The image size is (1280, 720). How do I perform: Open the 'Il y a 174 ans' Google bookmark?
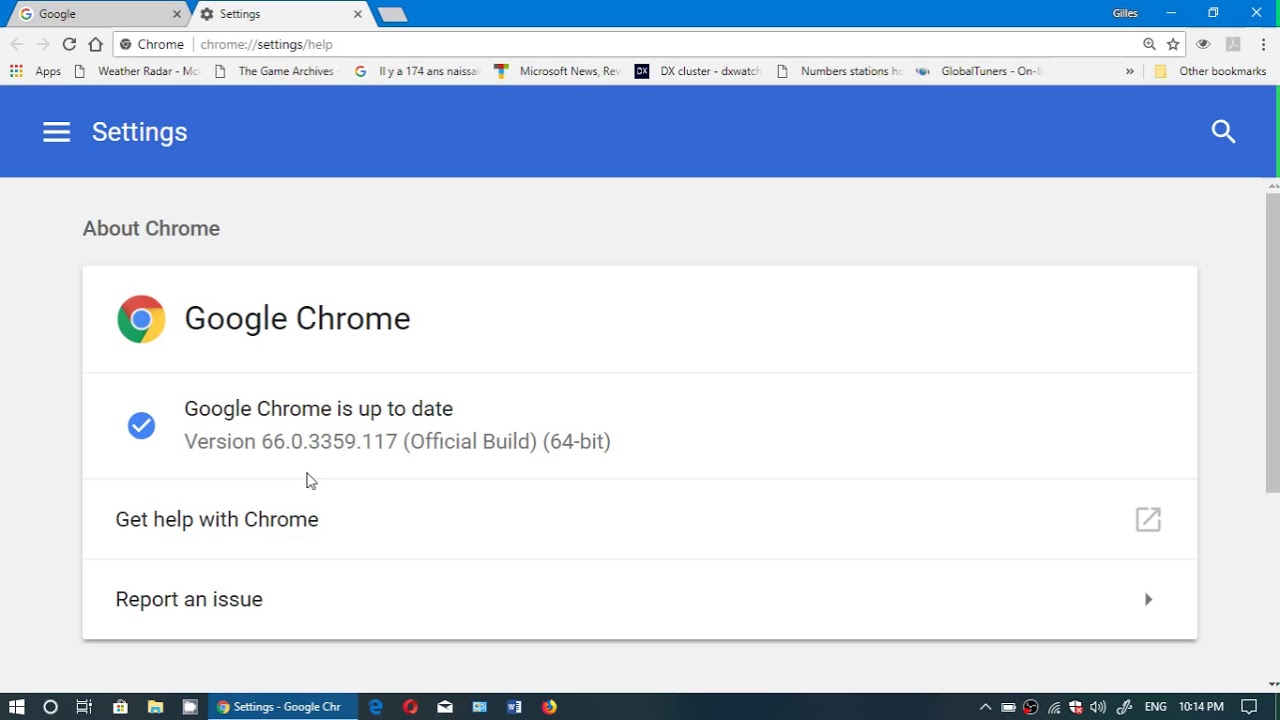pos(418,71)
